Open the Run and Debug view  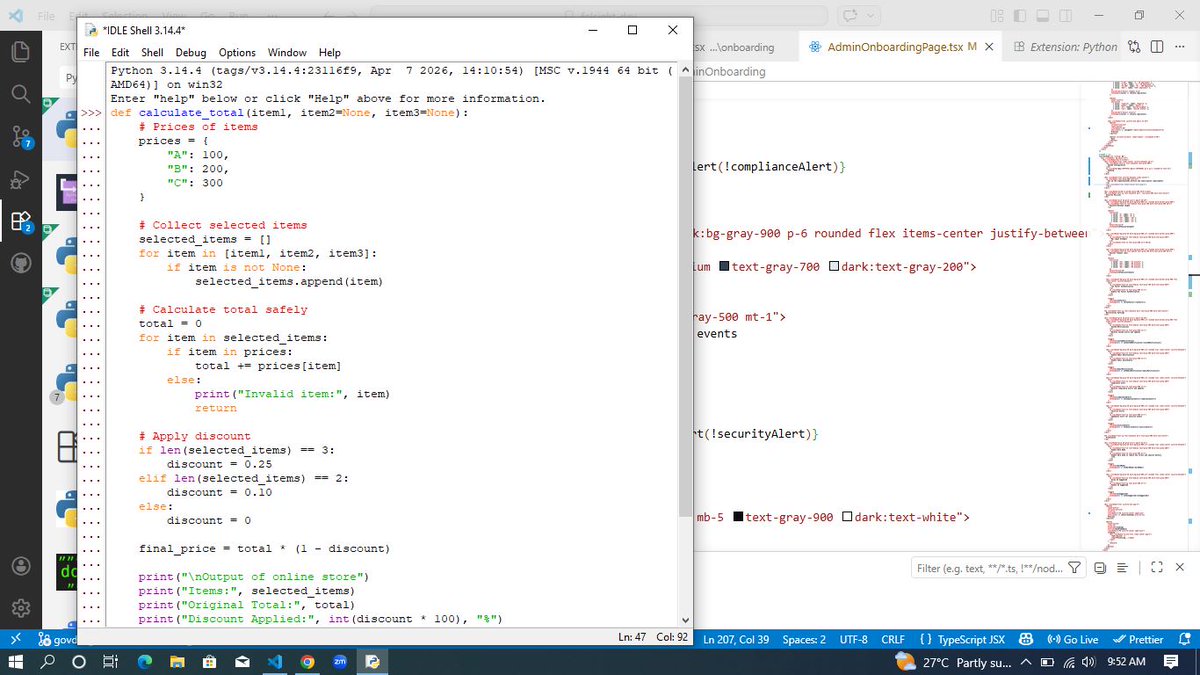click(22, 181)
